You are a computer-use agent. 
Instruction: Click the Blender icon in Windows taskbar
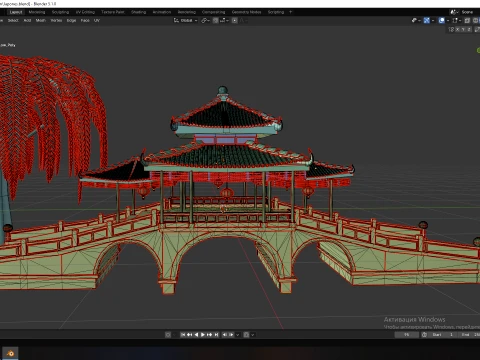coord(10,353)
